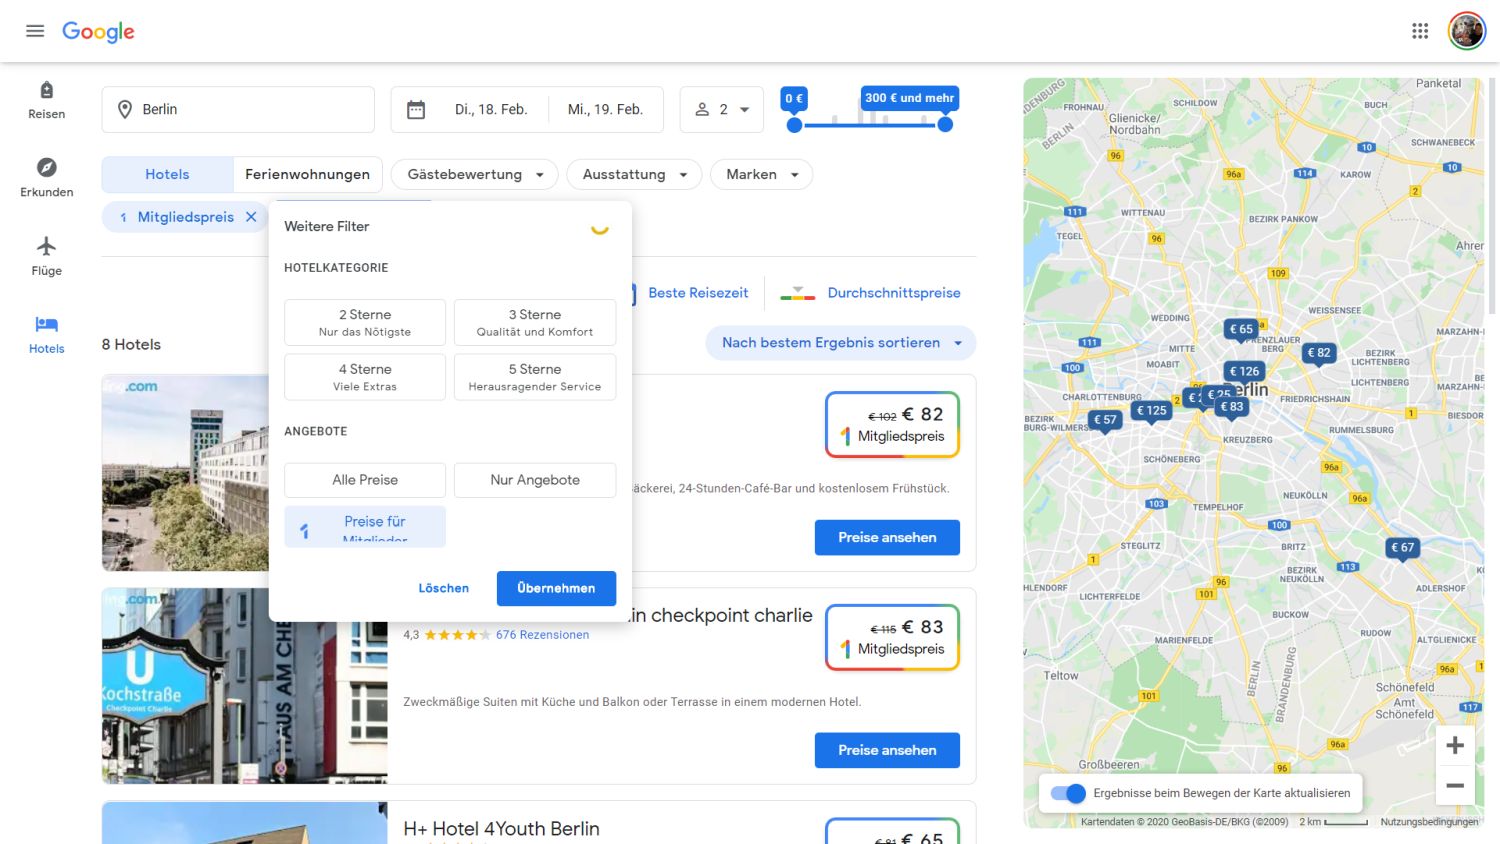Open the Ausstattung filter dropdown
The image size is (1500, 844).
point(635,175)
